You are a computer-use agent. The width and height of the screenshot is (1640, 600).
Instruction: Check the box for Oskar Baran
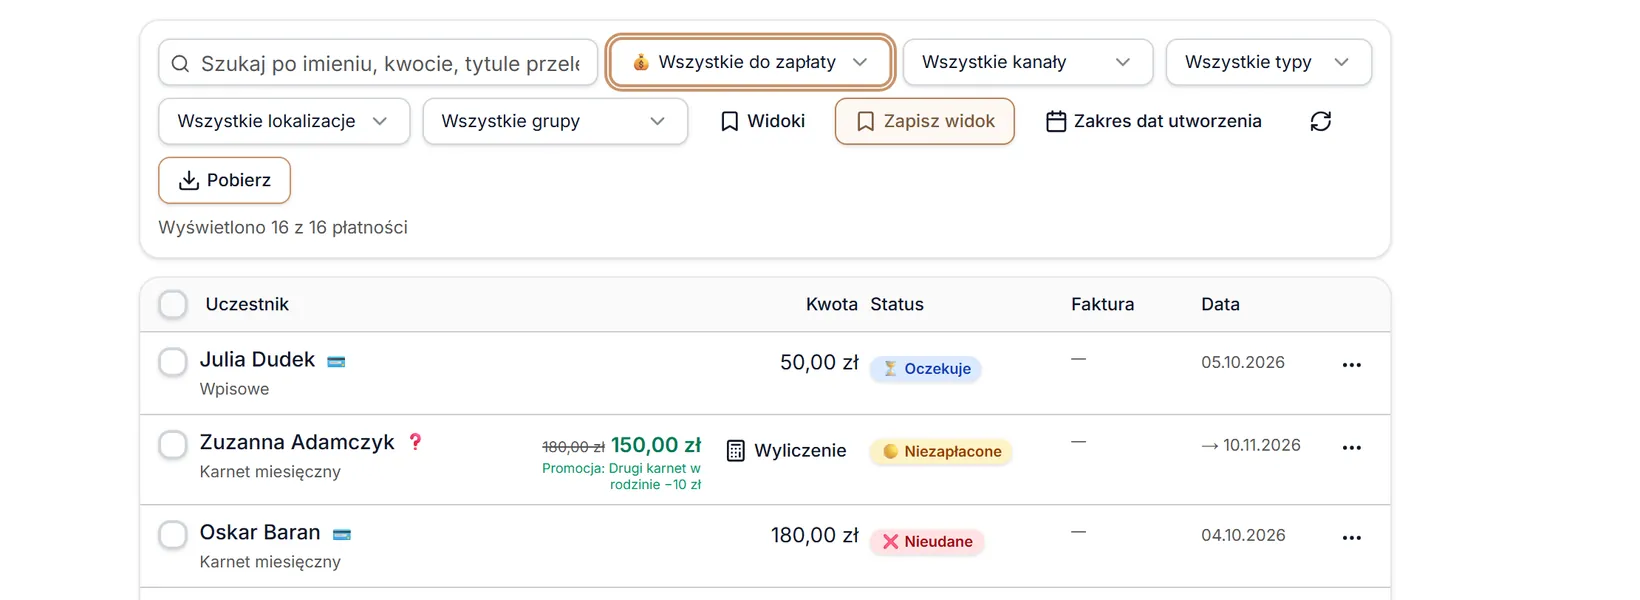tap(173, 535)
